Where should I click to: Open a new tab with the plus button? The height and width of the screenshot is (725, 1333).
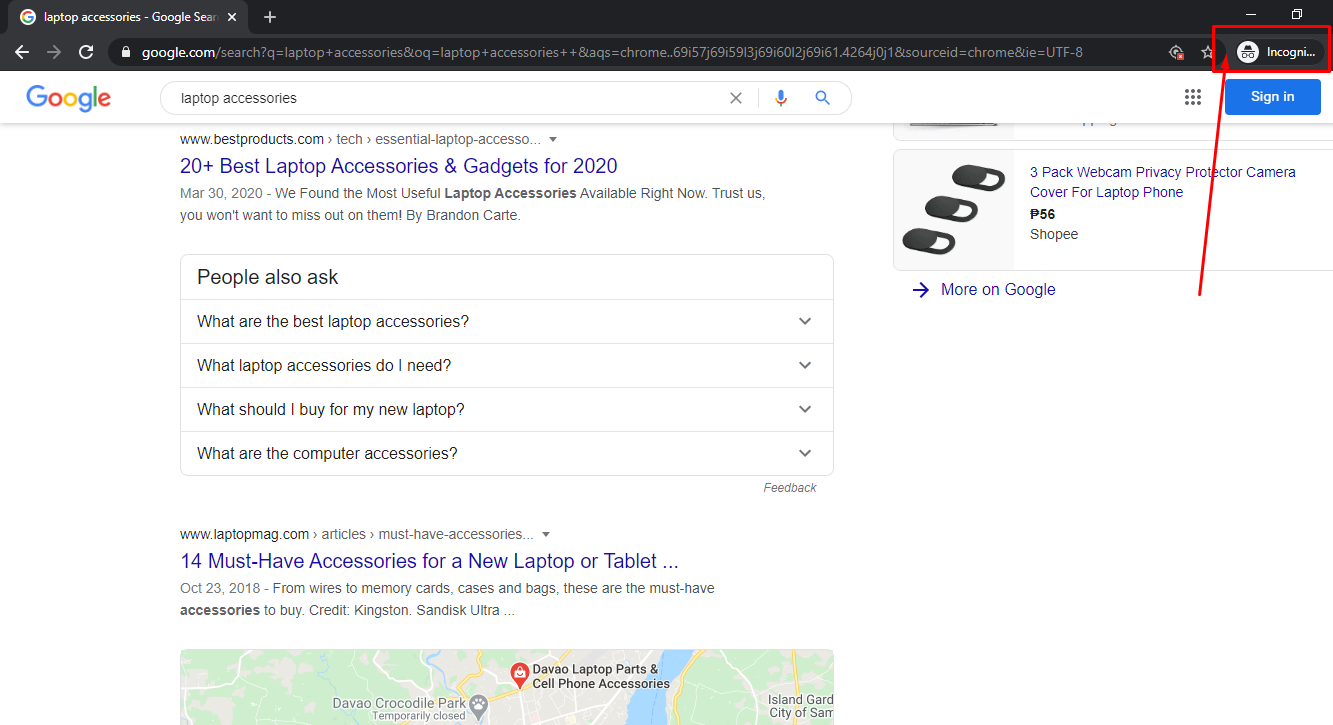[x=269, y=17]
